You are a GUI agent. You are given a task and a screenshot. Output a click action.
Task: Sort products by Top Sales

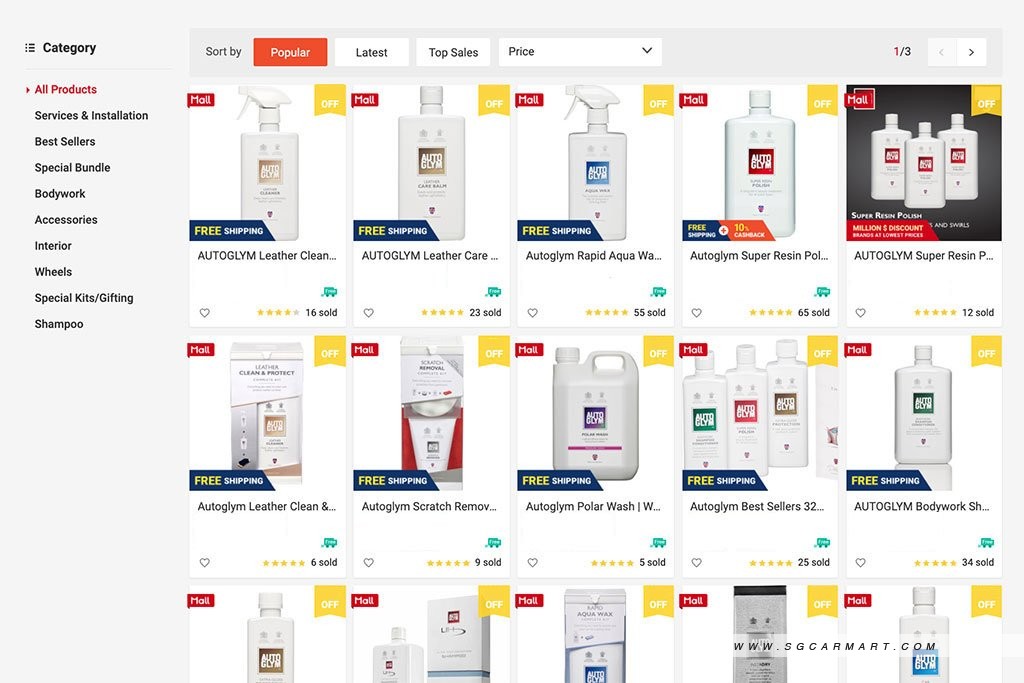(453, 52)
